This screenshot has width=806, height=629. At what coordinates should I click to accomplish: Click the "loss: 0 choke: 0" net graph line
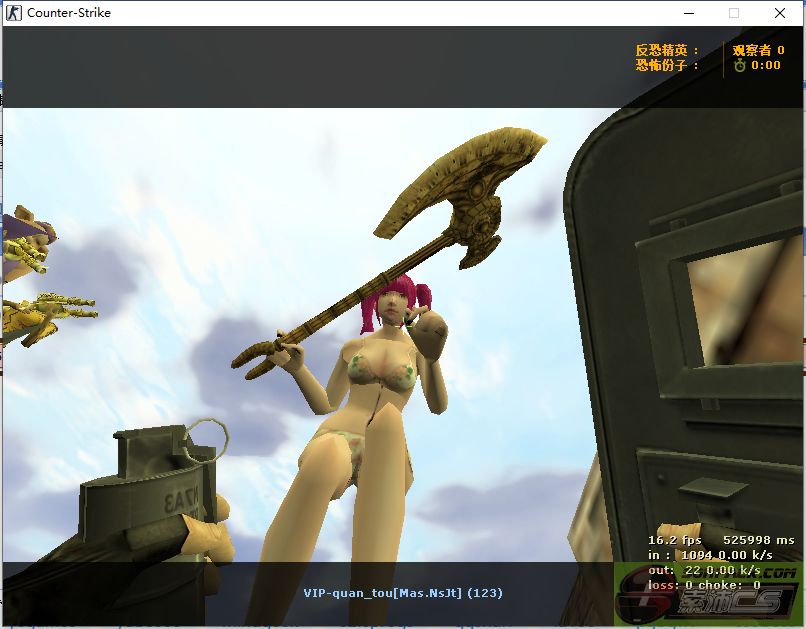[x=704, y=585]
